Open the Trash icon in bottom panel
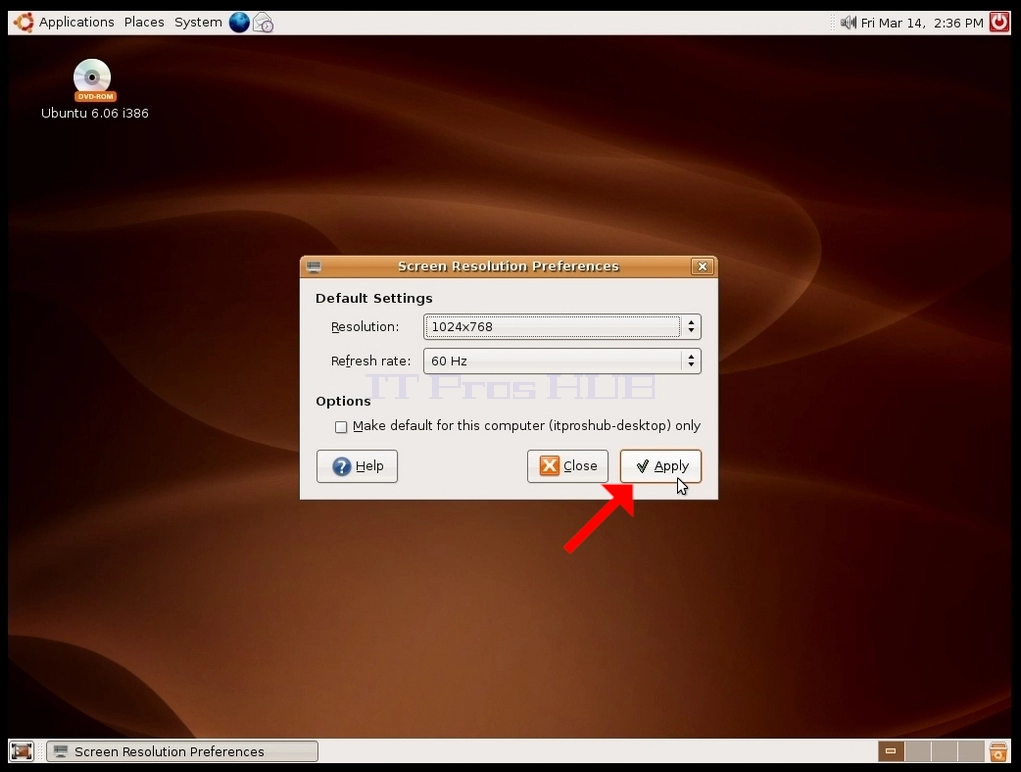This screenshot has width=1021, height=772. pos(998,751)
